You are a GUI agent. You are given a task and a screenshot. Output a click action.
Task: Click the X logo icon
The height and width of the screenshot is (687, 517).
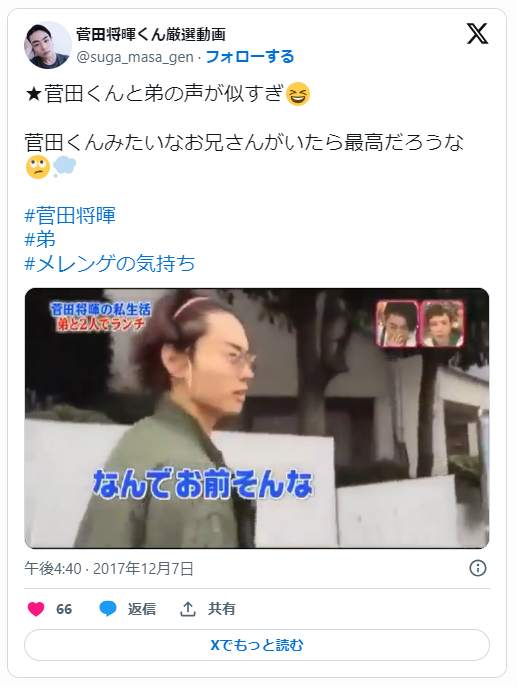click(478, 34)
